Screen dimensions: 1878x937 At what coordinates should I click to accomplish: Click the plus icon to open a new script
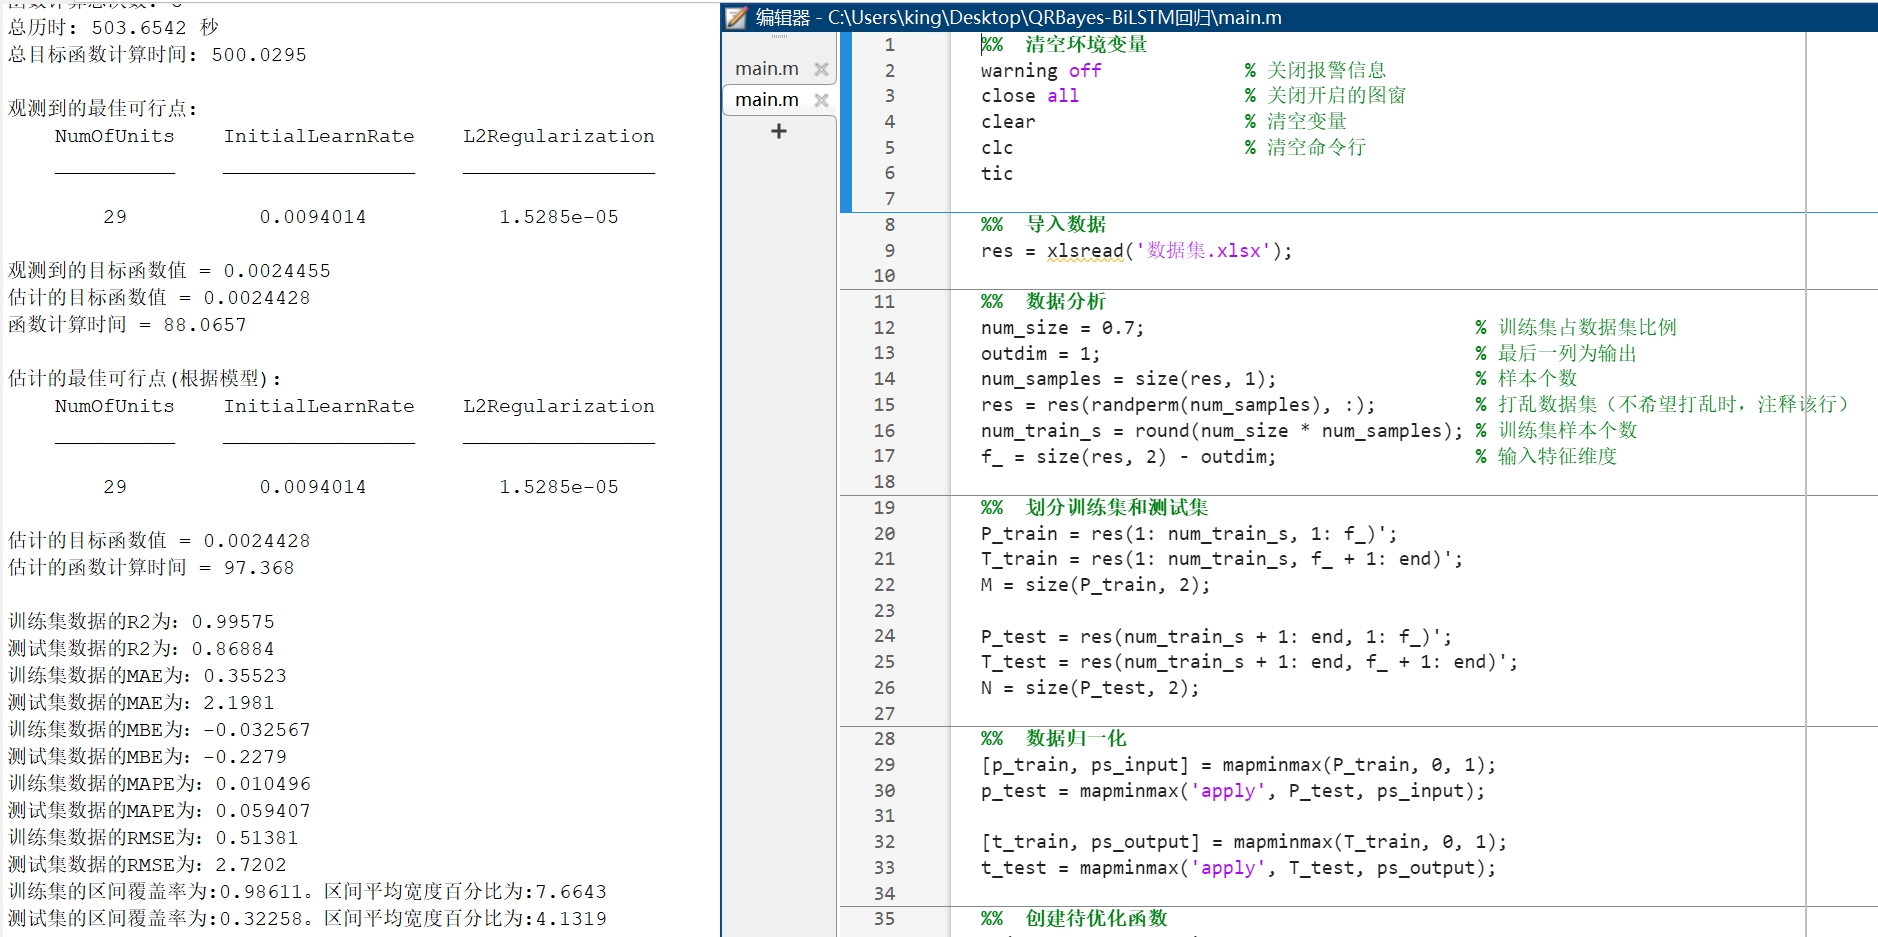click(778, 131)
